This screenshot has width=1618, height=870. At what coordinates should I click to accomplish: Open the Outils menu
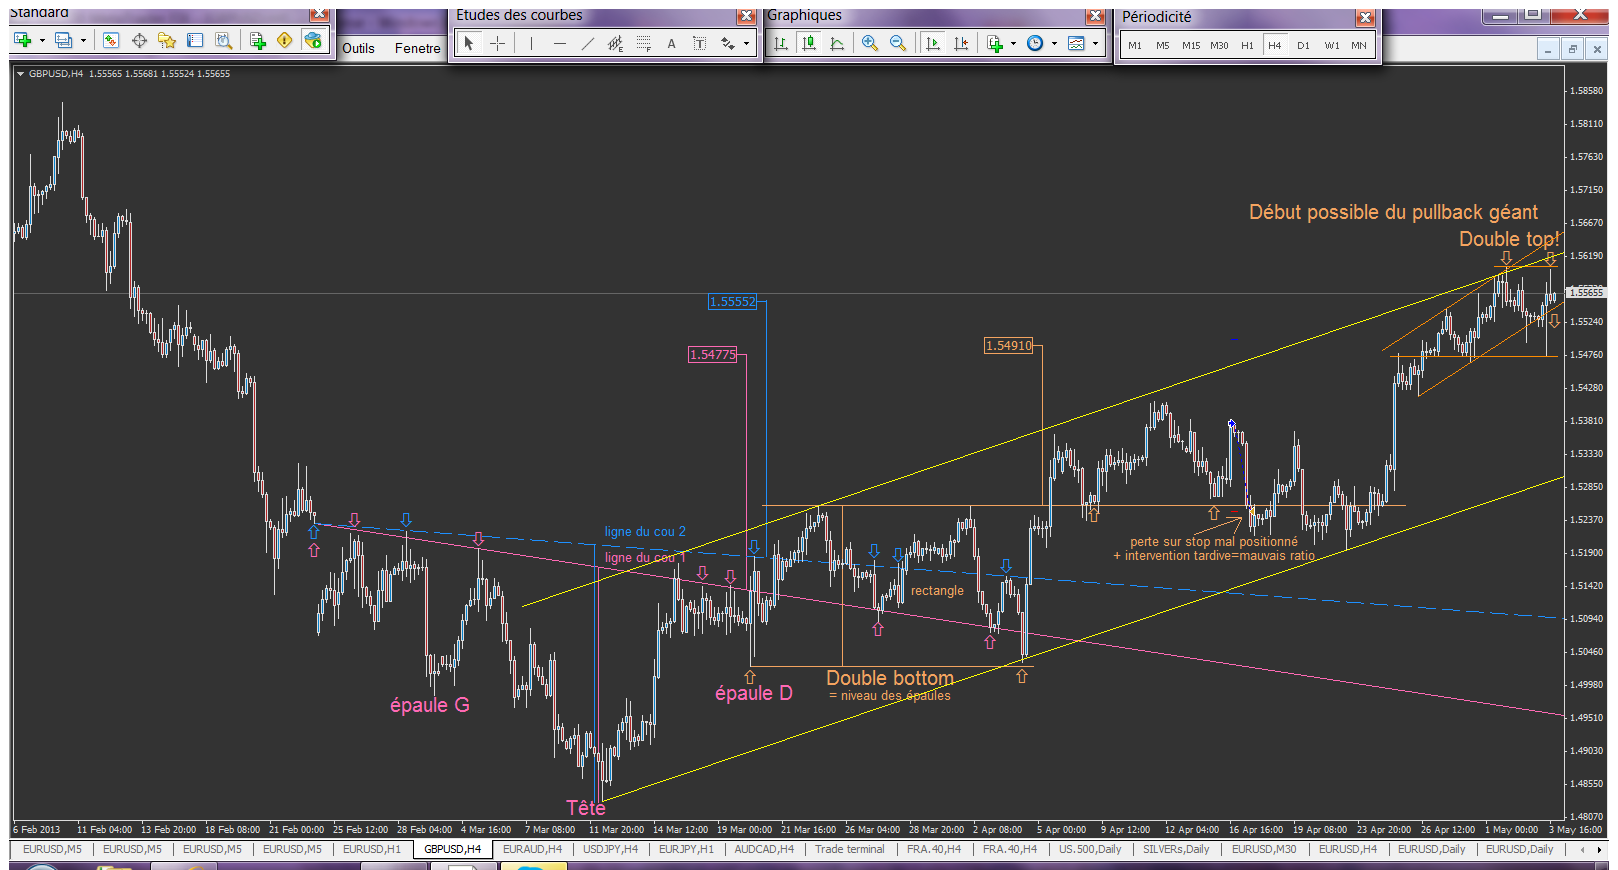pos(358,48)
